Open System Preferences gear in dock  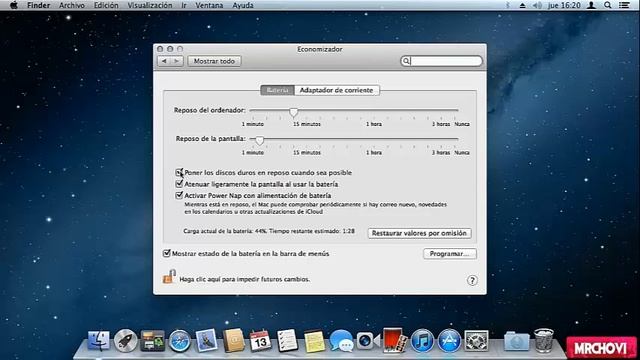click(x=476, y=341)
